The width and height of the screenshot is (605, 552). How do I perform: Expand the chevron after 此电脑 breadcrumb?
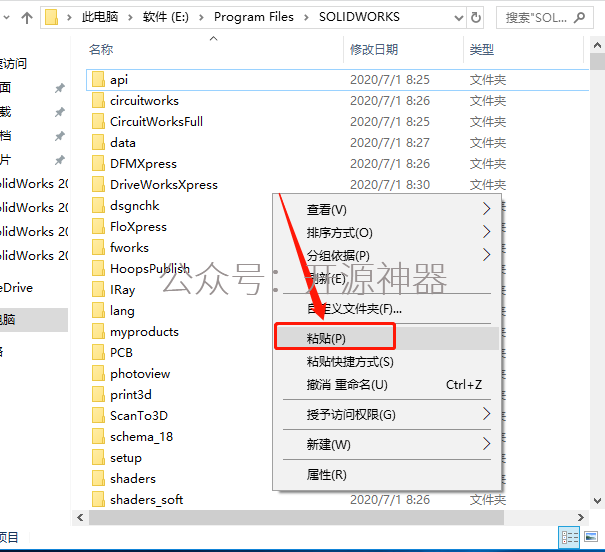click(x=130, y=17)
